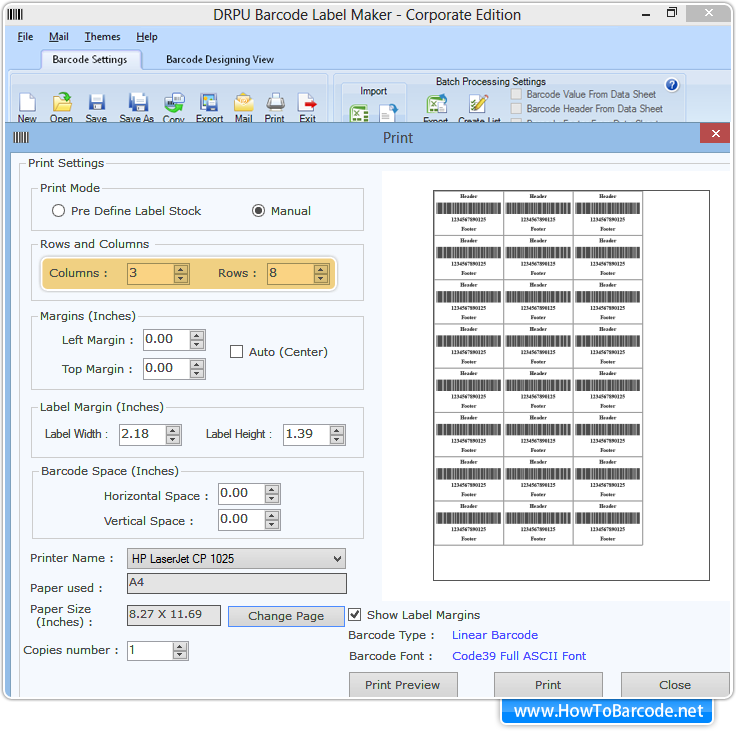Switch to Barcode Designing View tab
This screenshot has height=731, width=736.
point(220,60)
